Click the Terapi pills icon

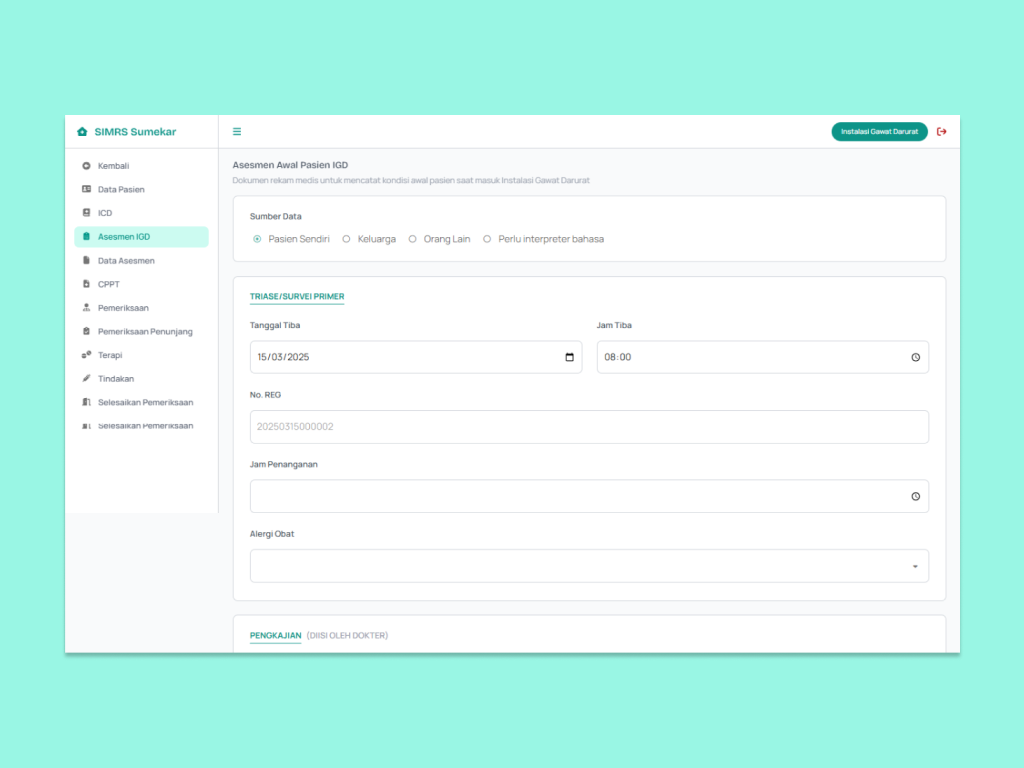86,355
